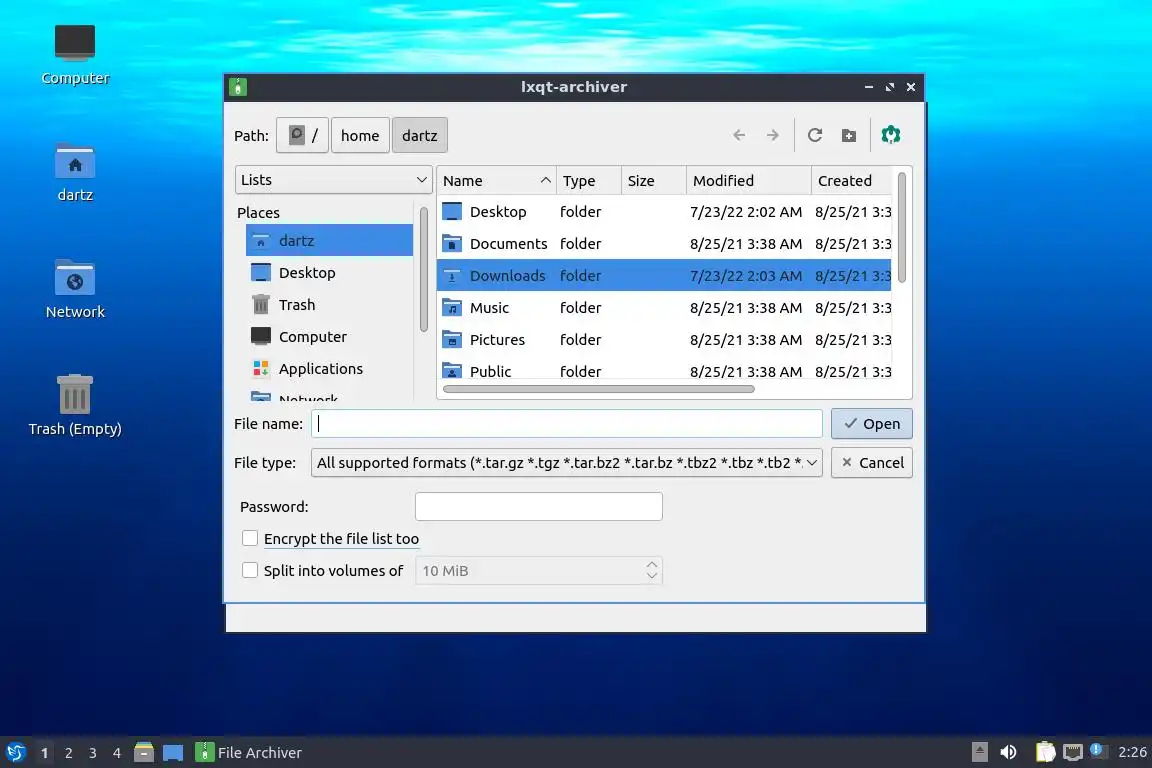Screen dimensions: 1152x768
Task: Click the 2:26 clock in taskbar
Action: point(1132,752)
